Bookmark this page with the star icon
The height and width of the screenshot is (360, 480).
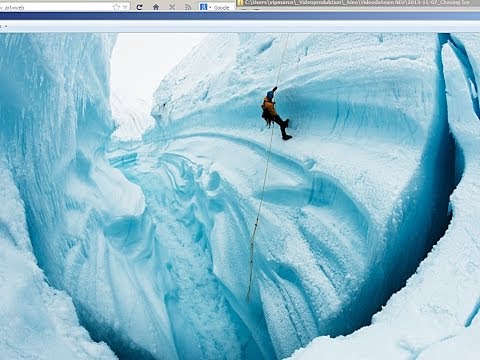(x=116, y=7)
